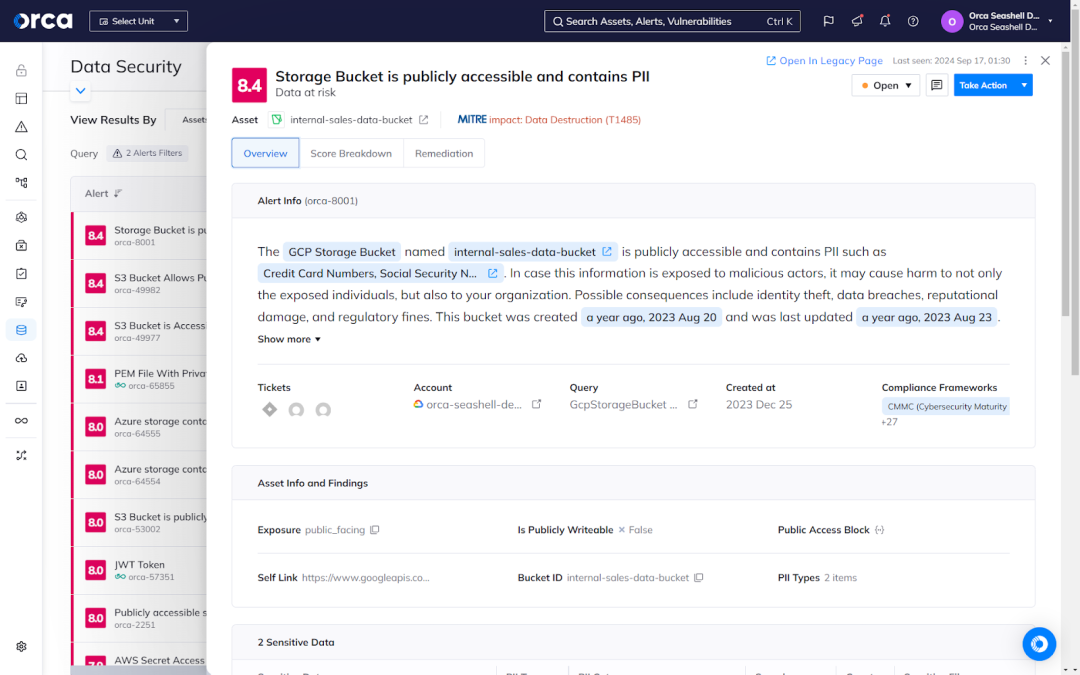Expand Show more in alert description
Screen dimensions: 1080x675
[x=289, y=339]
